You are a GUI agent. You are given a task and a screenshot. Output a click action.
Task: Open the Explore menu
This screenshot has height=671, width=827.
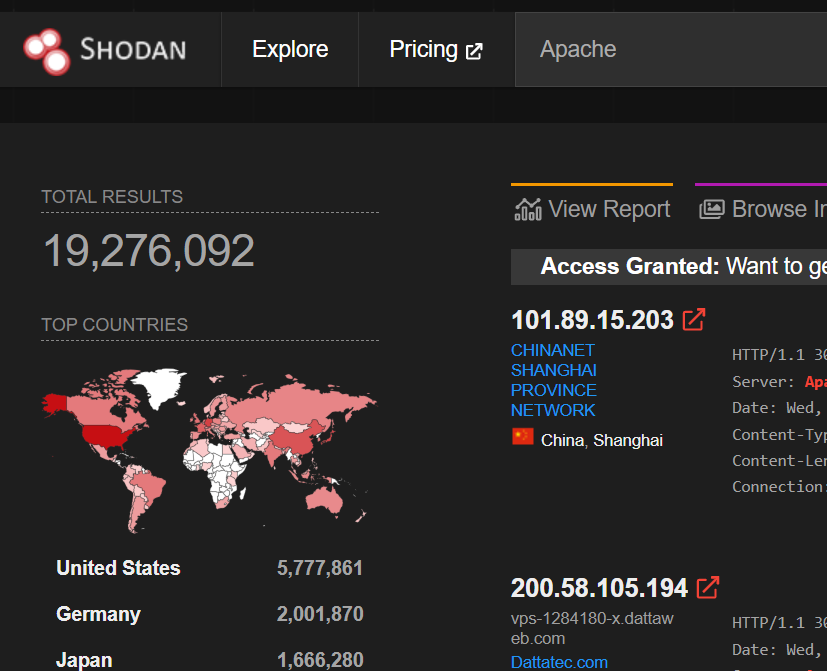tap(289, 48)
